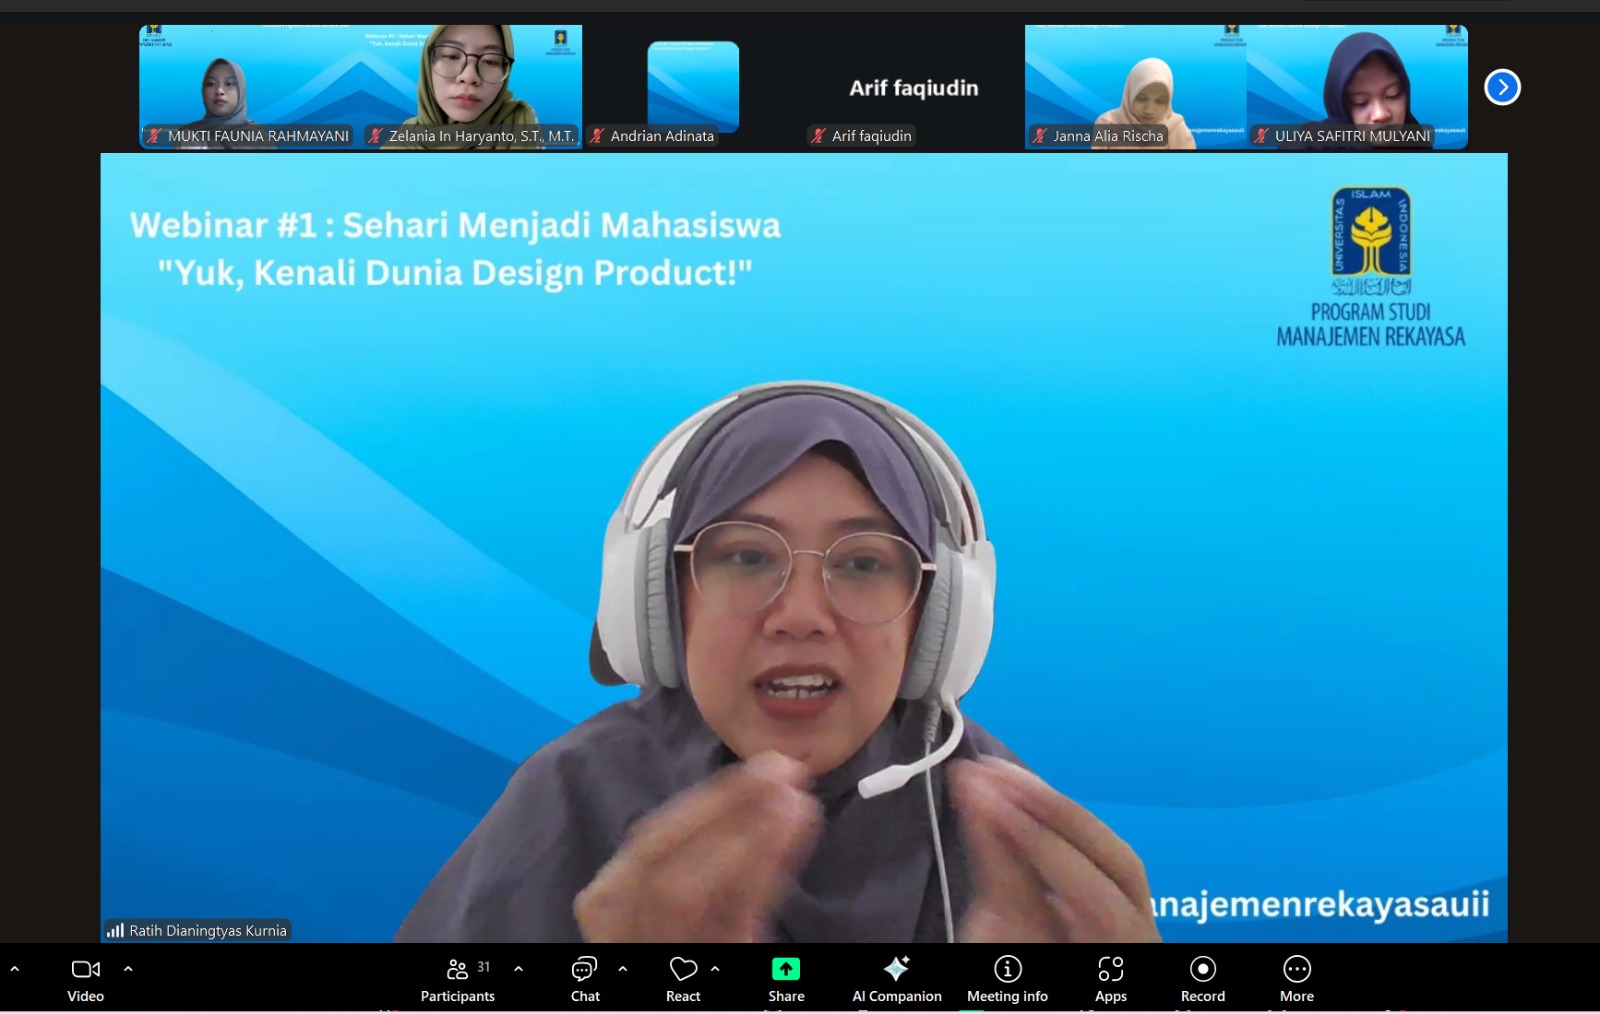Image resolution: width=1600 pixels, height=1014 pixels.
Task: Open the More options menu
Action: (1296, 969)
